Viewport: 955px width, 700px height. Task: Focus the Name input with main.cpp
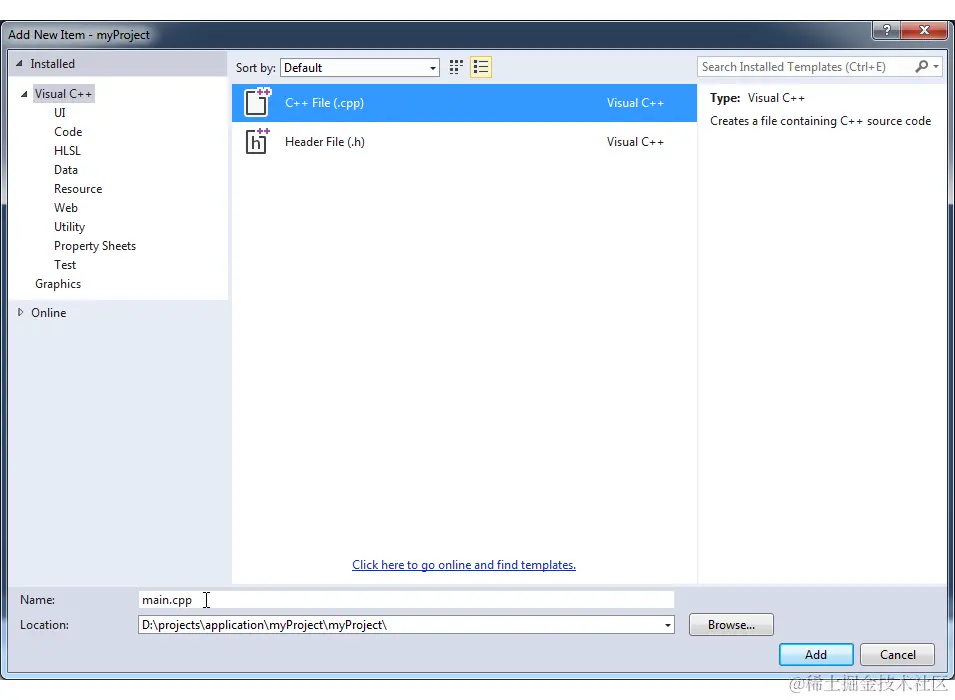click(406, 599)
